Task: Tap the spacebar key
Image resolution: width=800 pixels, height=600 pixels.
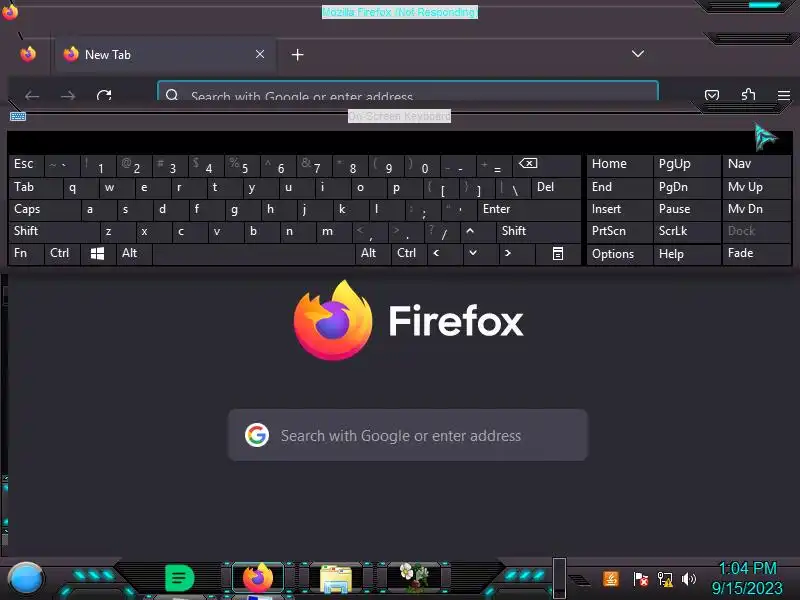Action: [254, 254]
